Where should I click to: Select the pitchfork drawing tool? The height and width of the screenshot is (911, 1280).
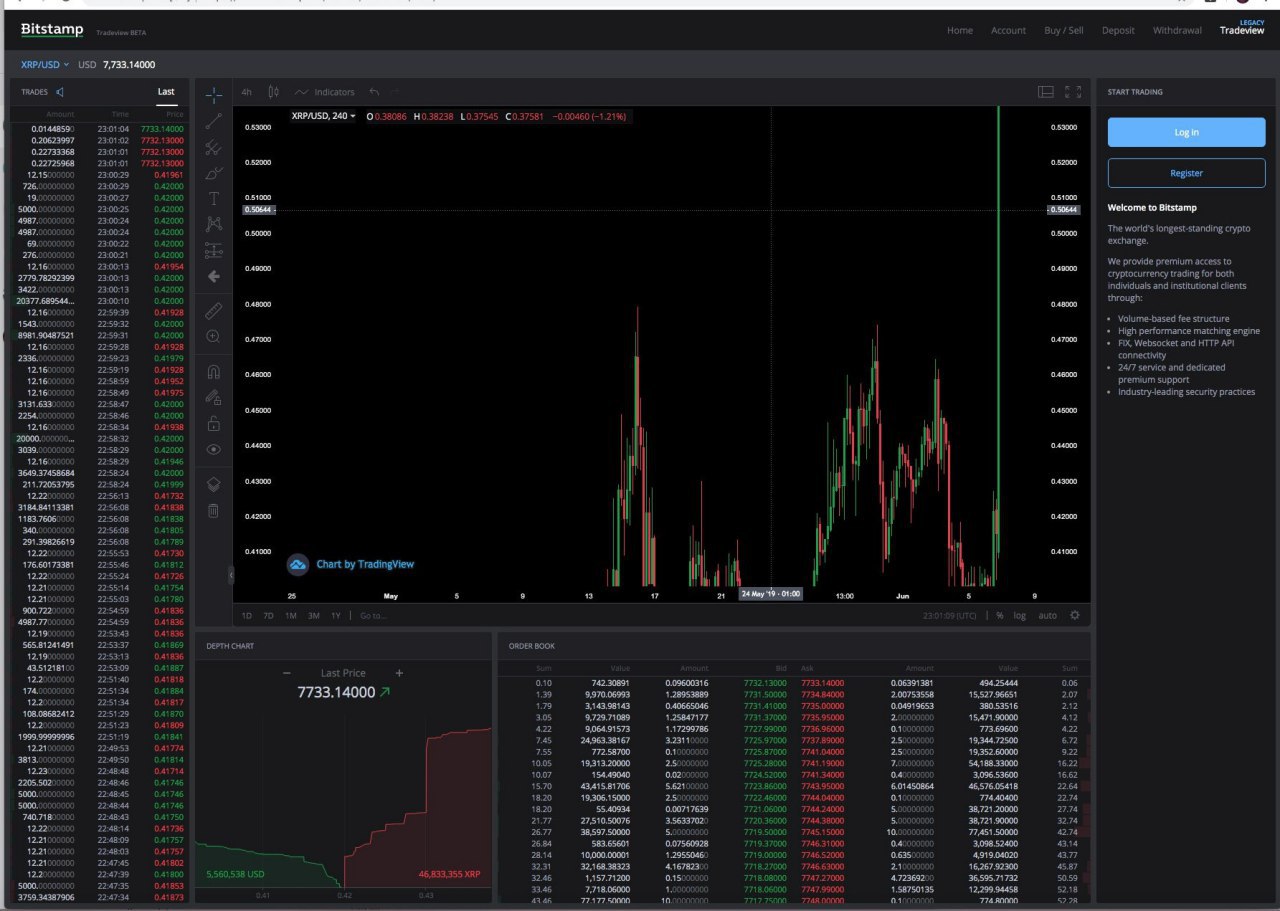click(213, 147)
